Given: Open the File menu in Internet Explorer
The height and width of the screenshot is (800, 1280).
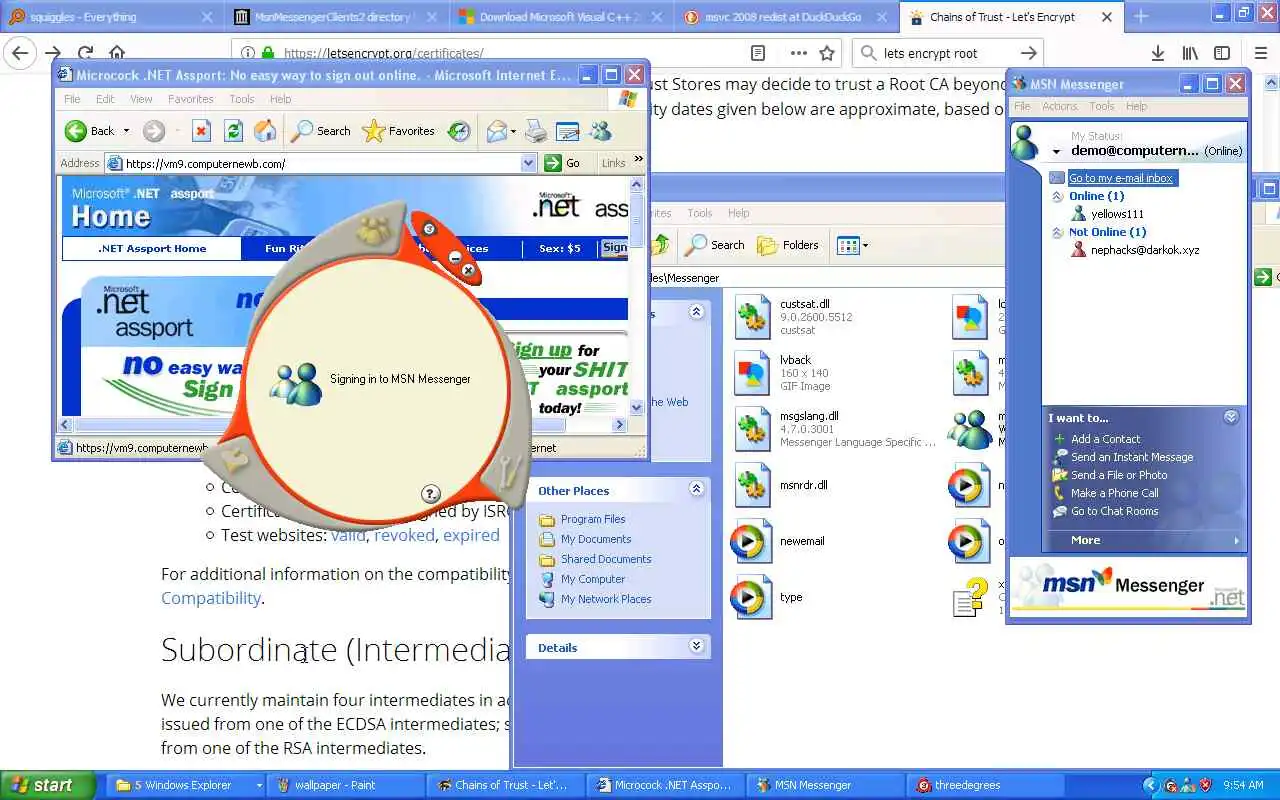Looking at the screenshot, I should pos(72,99).
